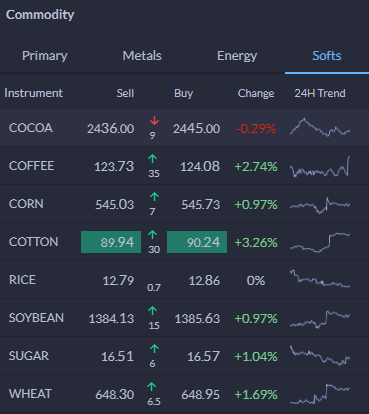The image size is (369, 414).
Task: Switch to the Metals tab
Action: pyautogui.click(x=142, y=55)
